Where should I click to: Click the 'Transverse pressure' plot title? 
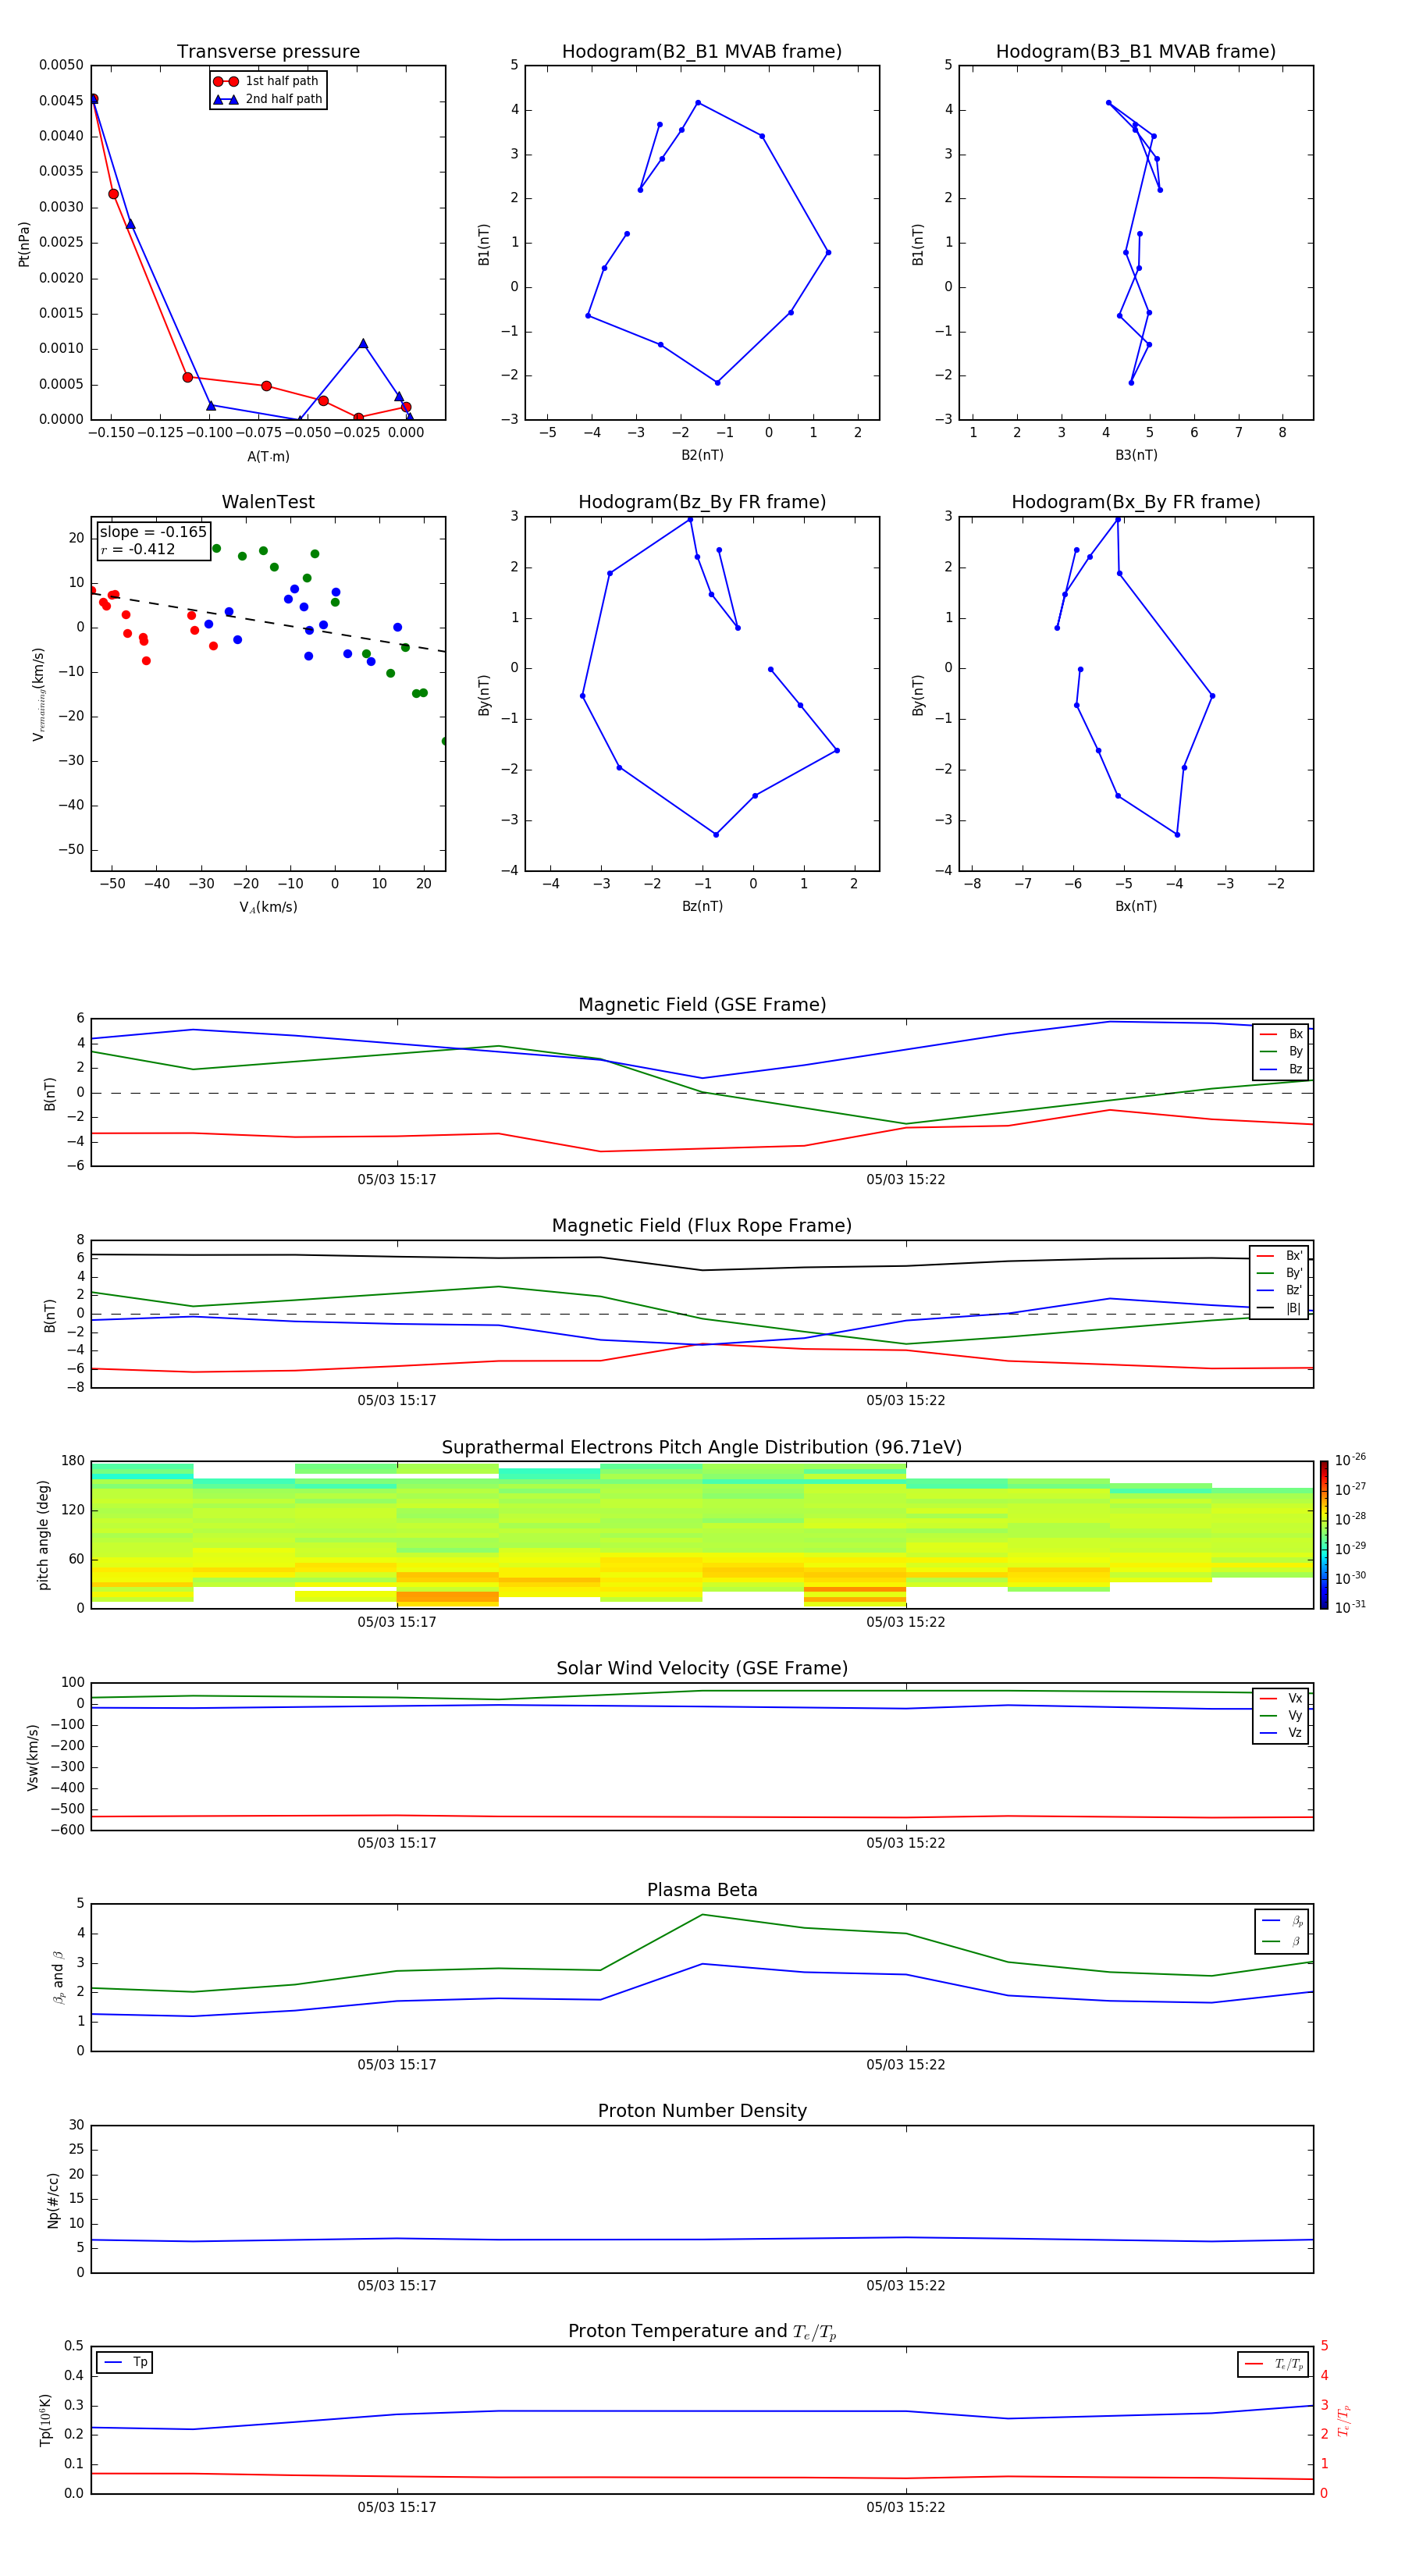[x=268, y=51]
